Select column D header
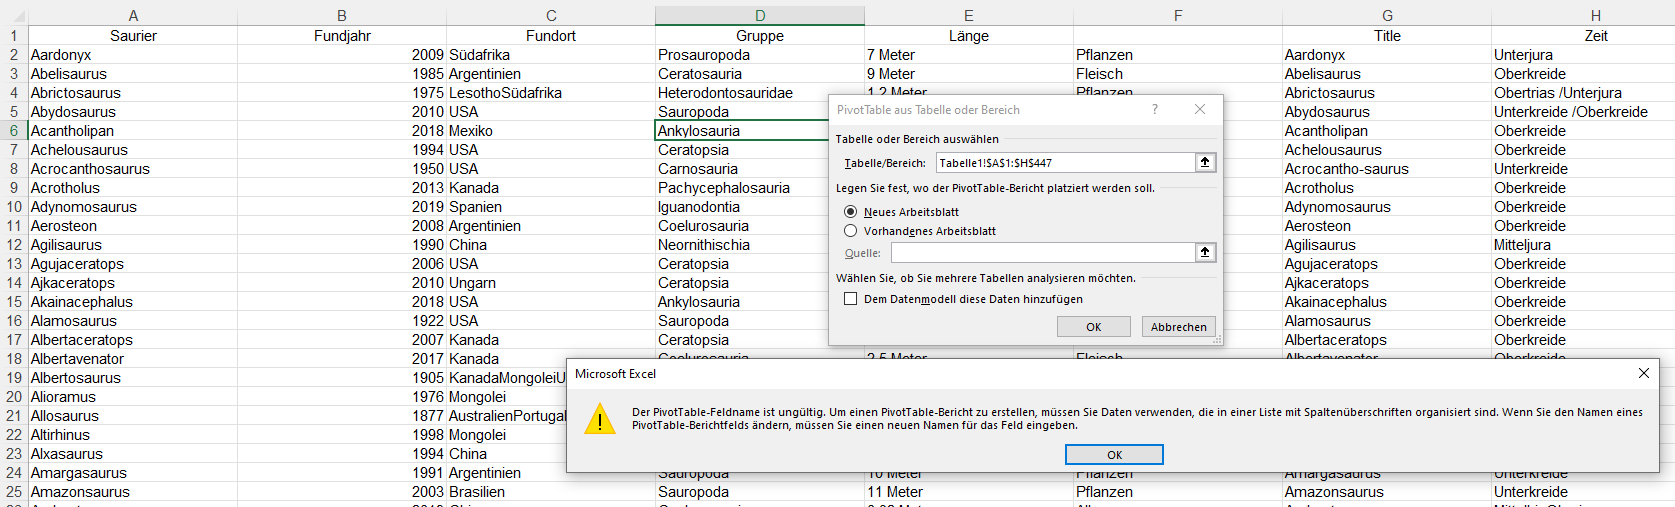Viewport: 1675px width, 507px height. [760, 15]
